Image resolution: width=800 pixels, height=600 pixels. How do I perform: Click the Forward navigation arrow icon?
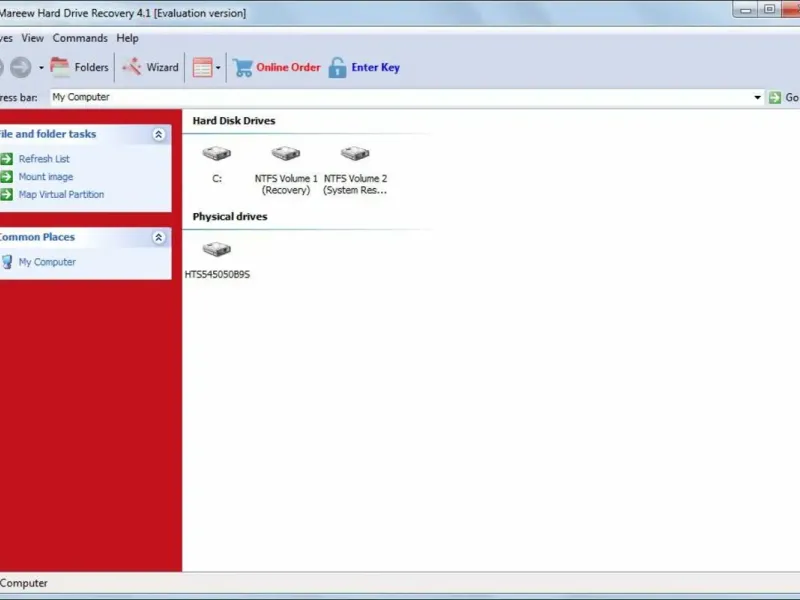21,67
